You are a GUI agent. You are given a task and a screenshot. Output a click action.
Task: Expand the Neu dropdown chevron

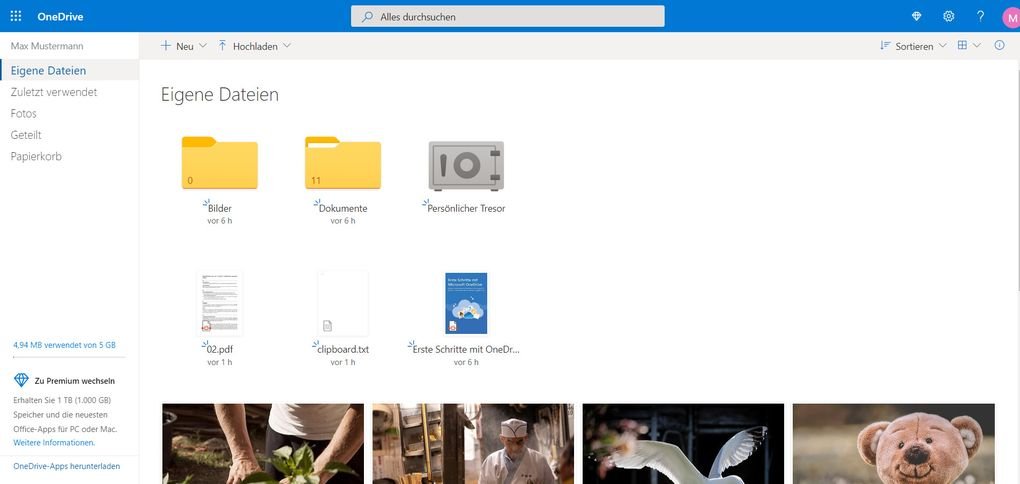click(x=202, y=46)
